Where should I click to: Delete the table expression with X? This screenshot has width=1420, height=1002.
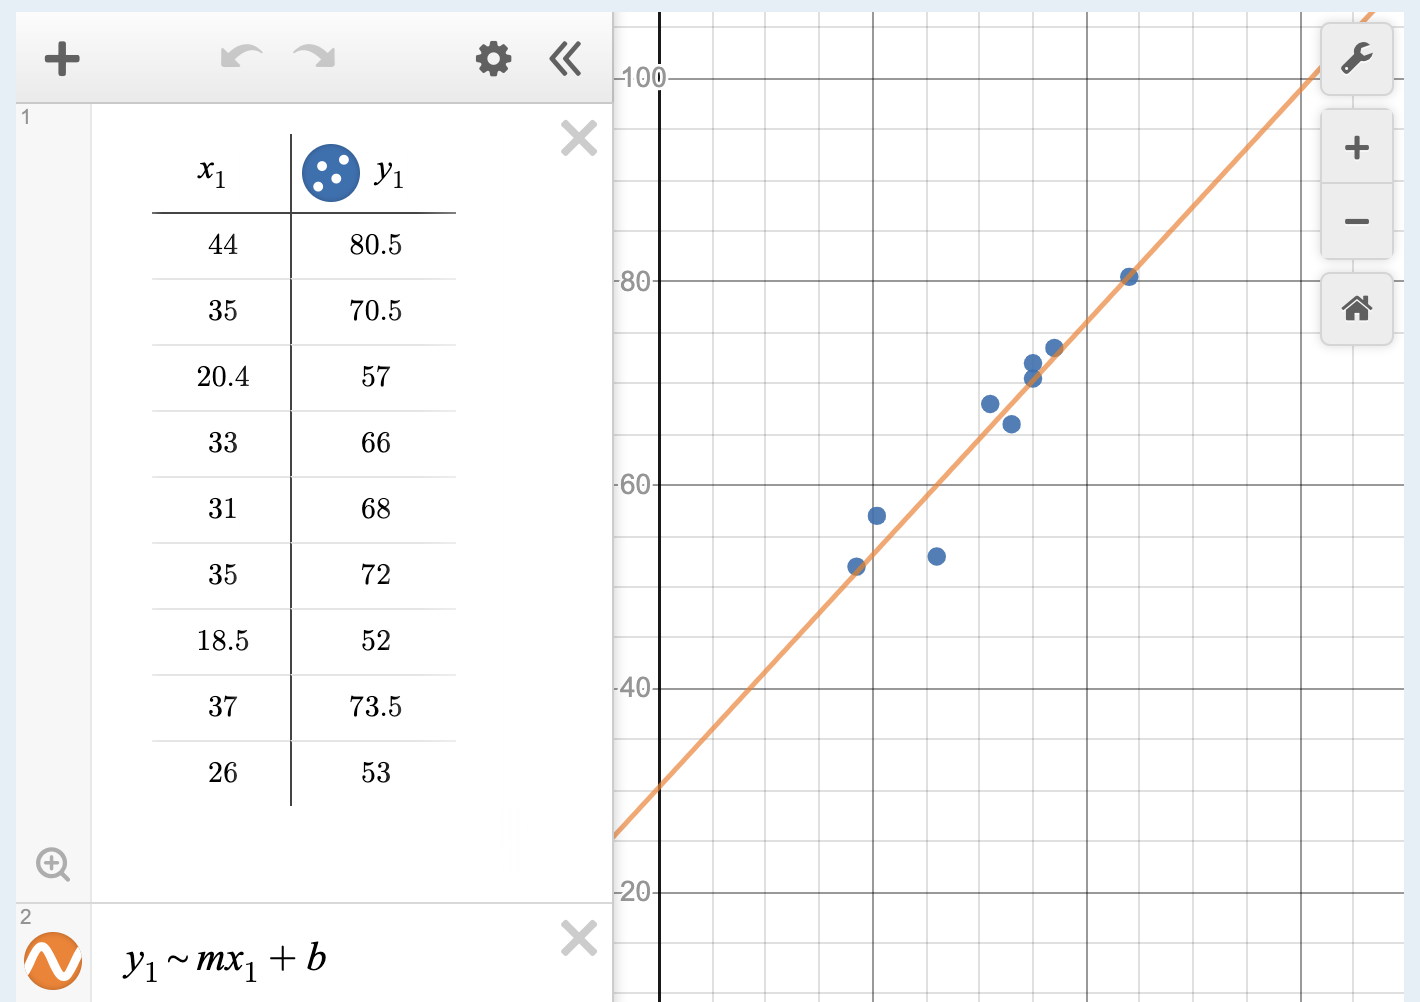pos(579,138)
